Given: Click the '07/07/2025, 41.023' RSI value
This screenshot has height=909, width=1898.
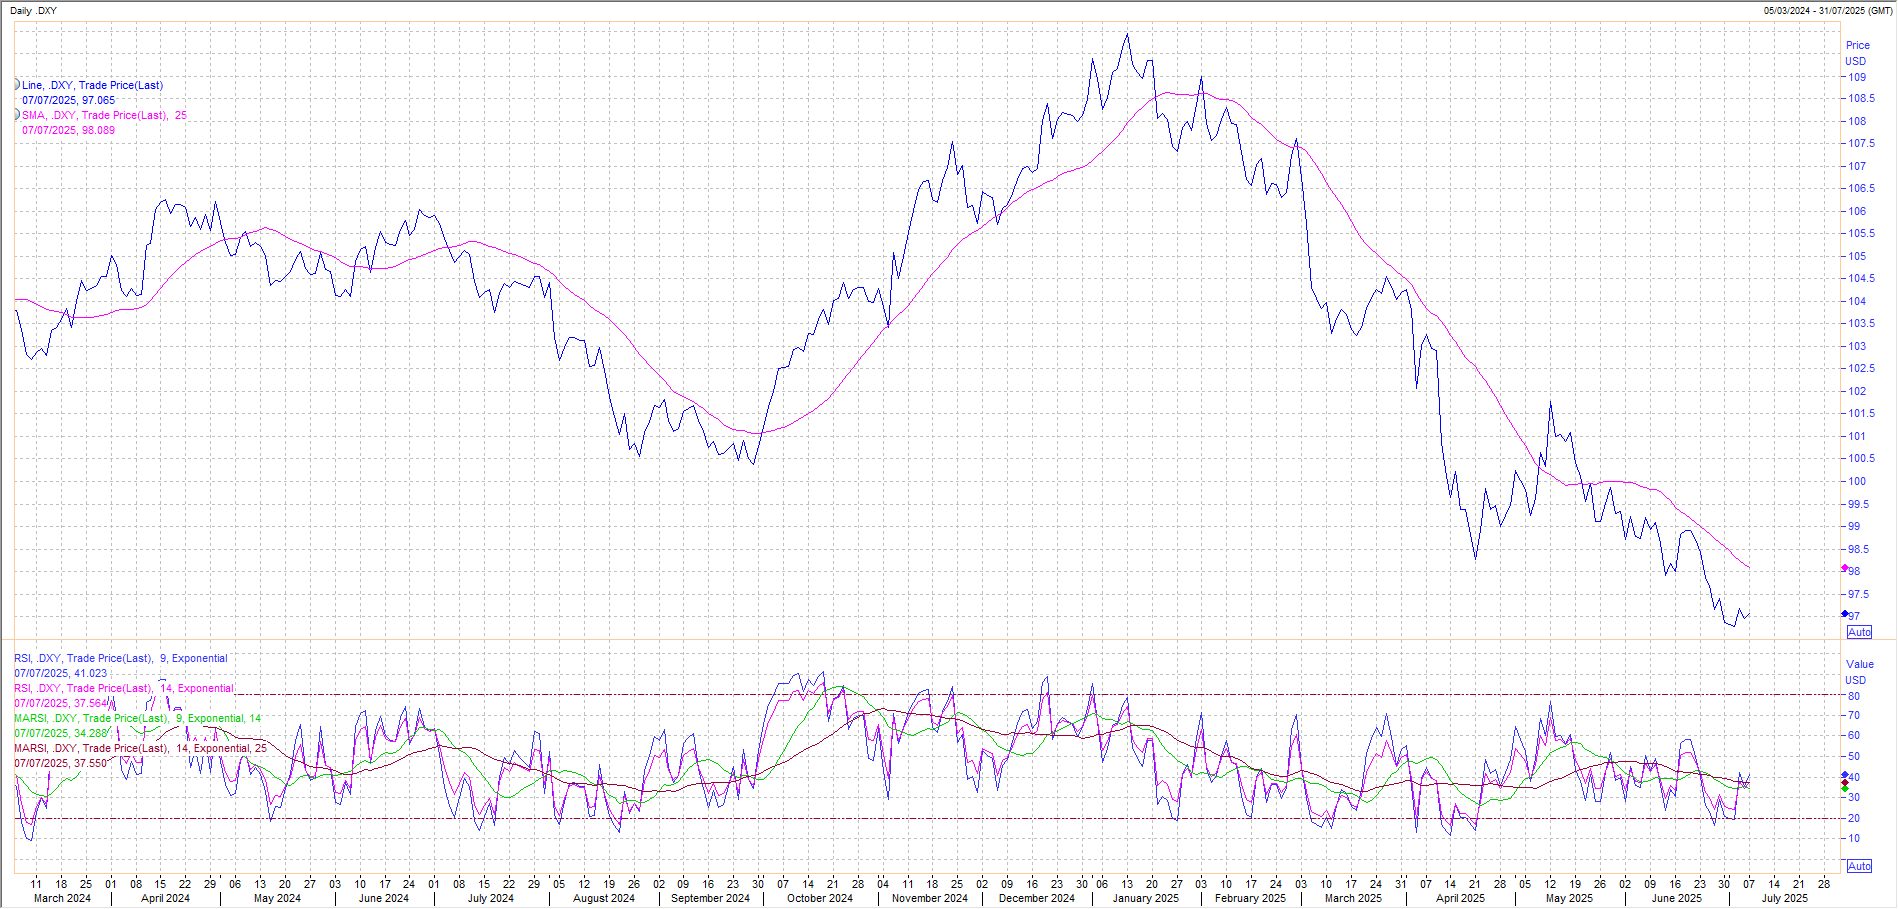Looking at the screenshot, I should (60, 673).
